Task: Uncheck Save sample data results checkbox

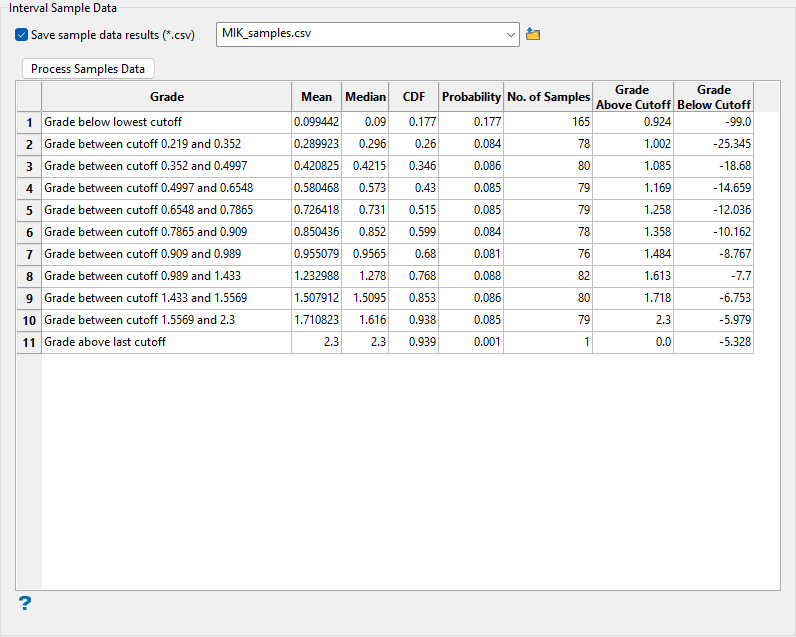Action: (x=22, y=35)
